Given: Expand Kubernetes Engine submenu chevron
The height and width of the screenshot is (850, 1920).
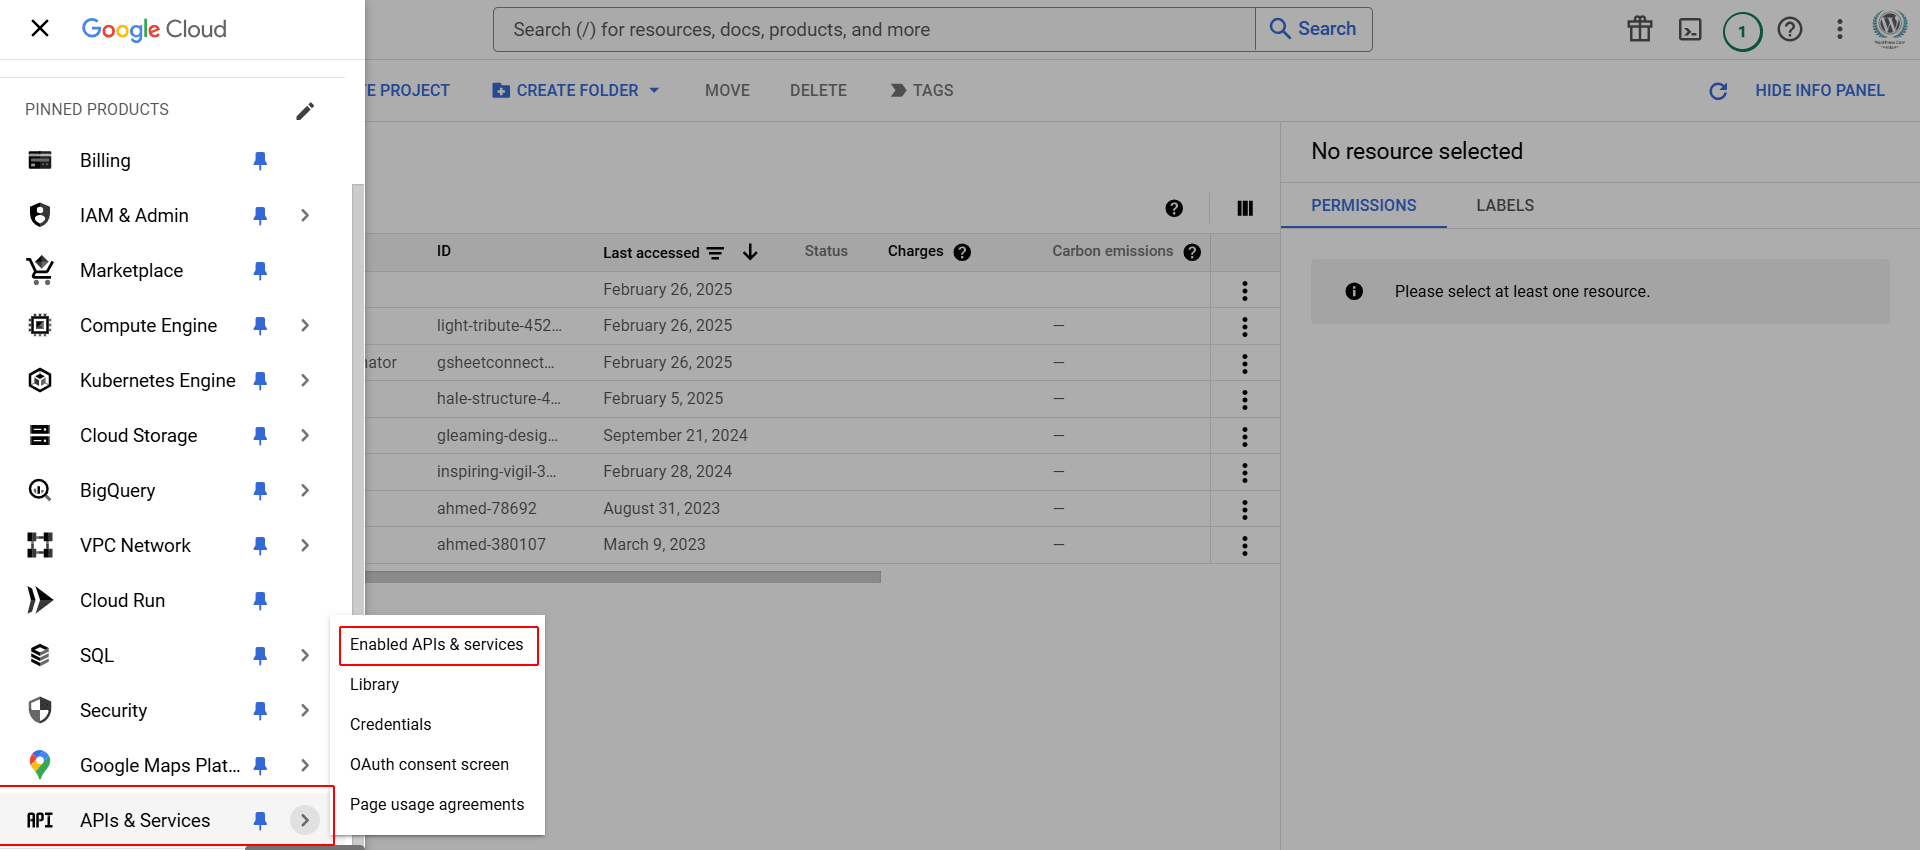Looking at the screenshot, I should (305, 380).
